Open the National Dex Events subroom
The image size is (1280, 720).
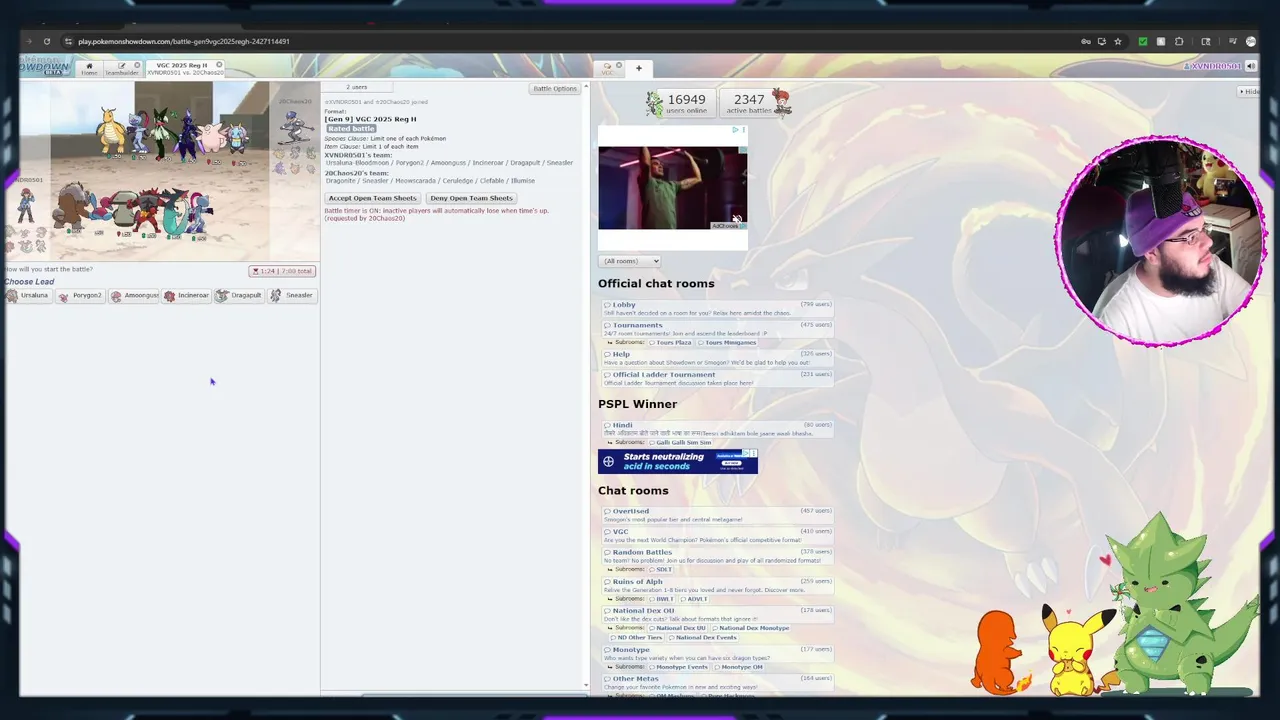coord(703,637)
